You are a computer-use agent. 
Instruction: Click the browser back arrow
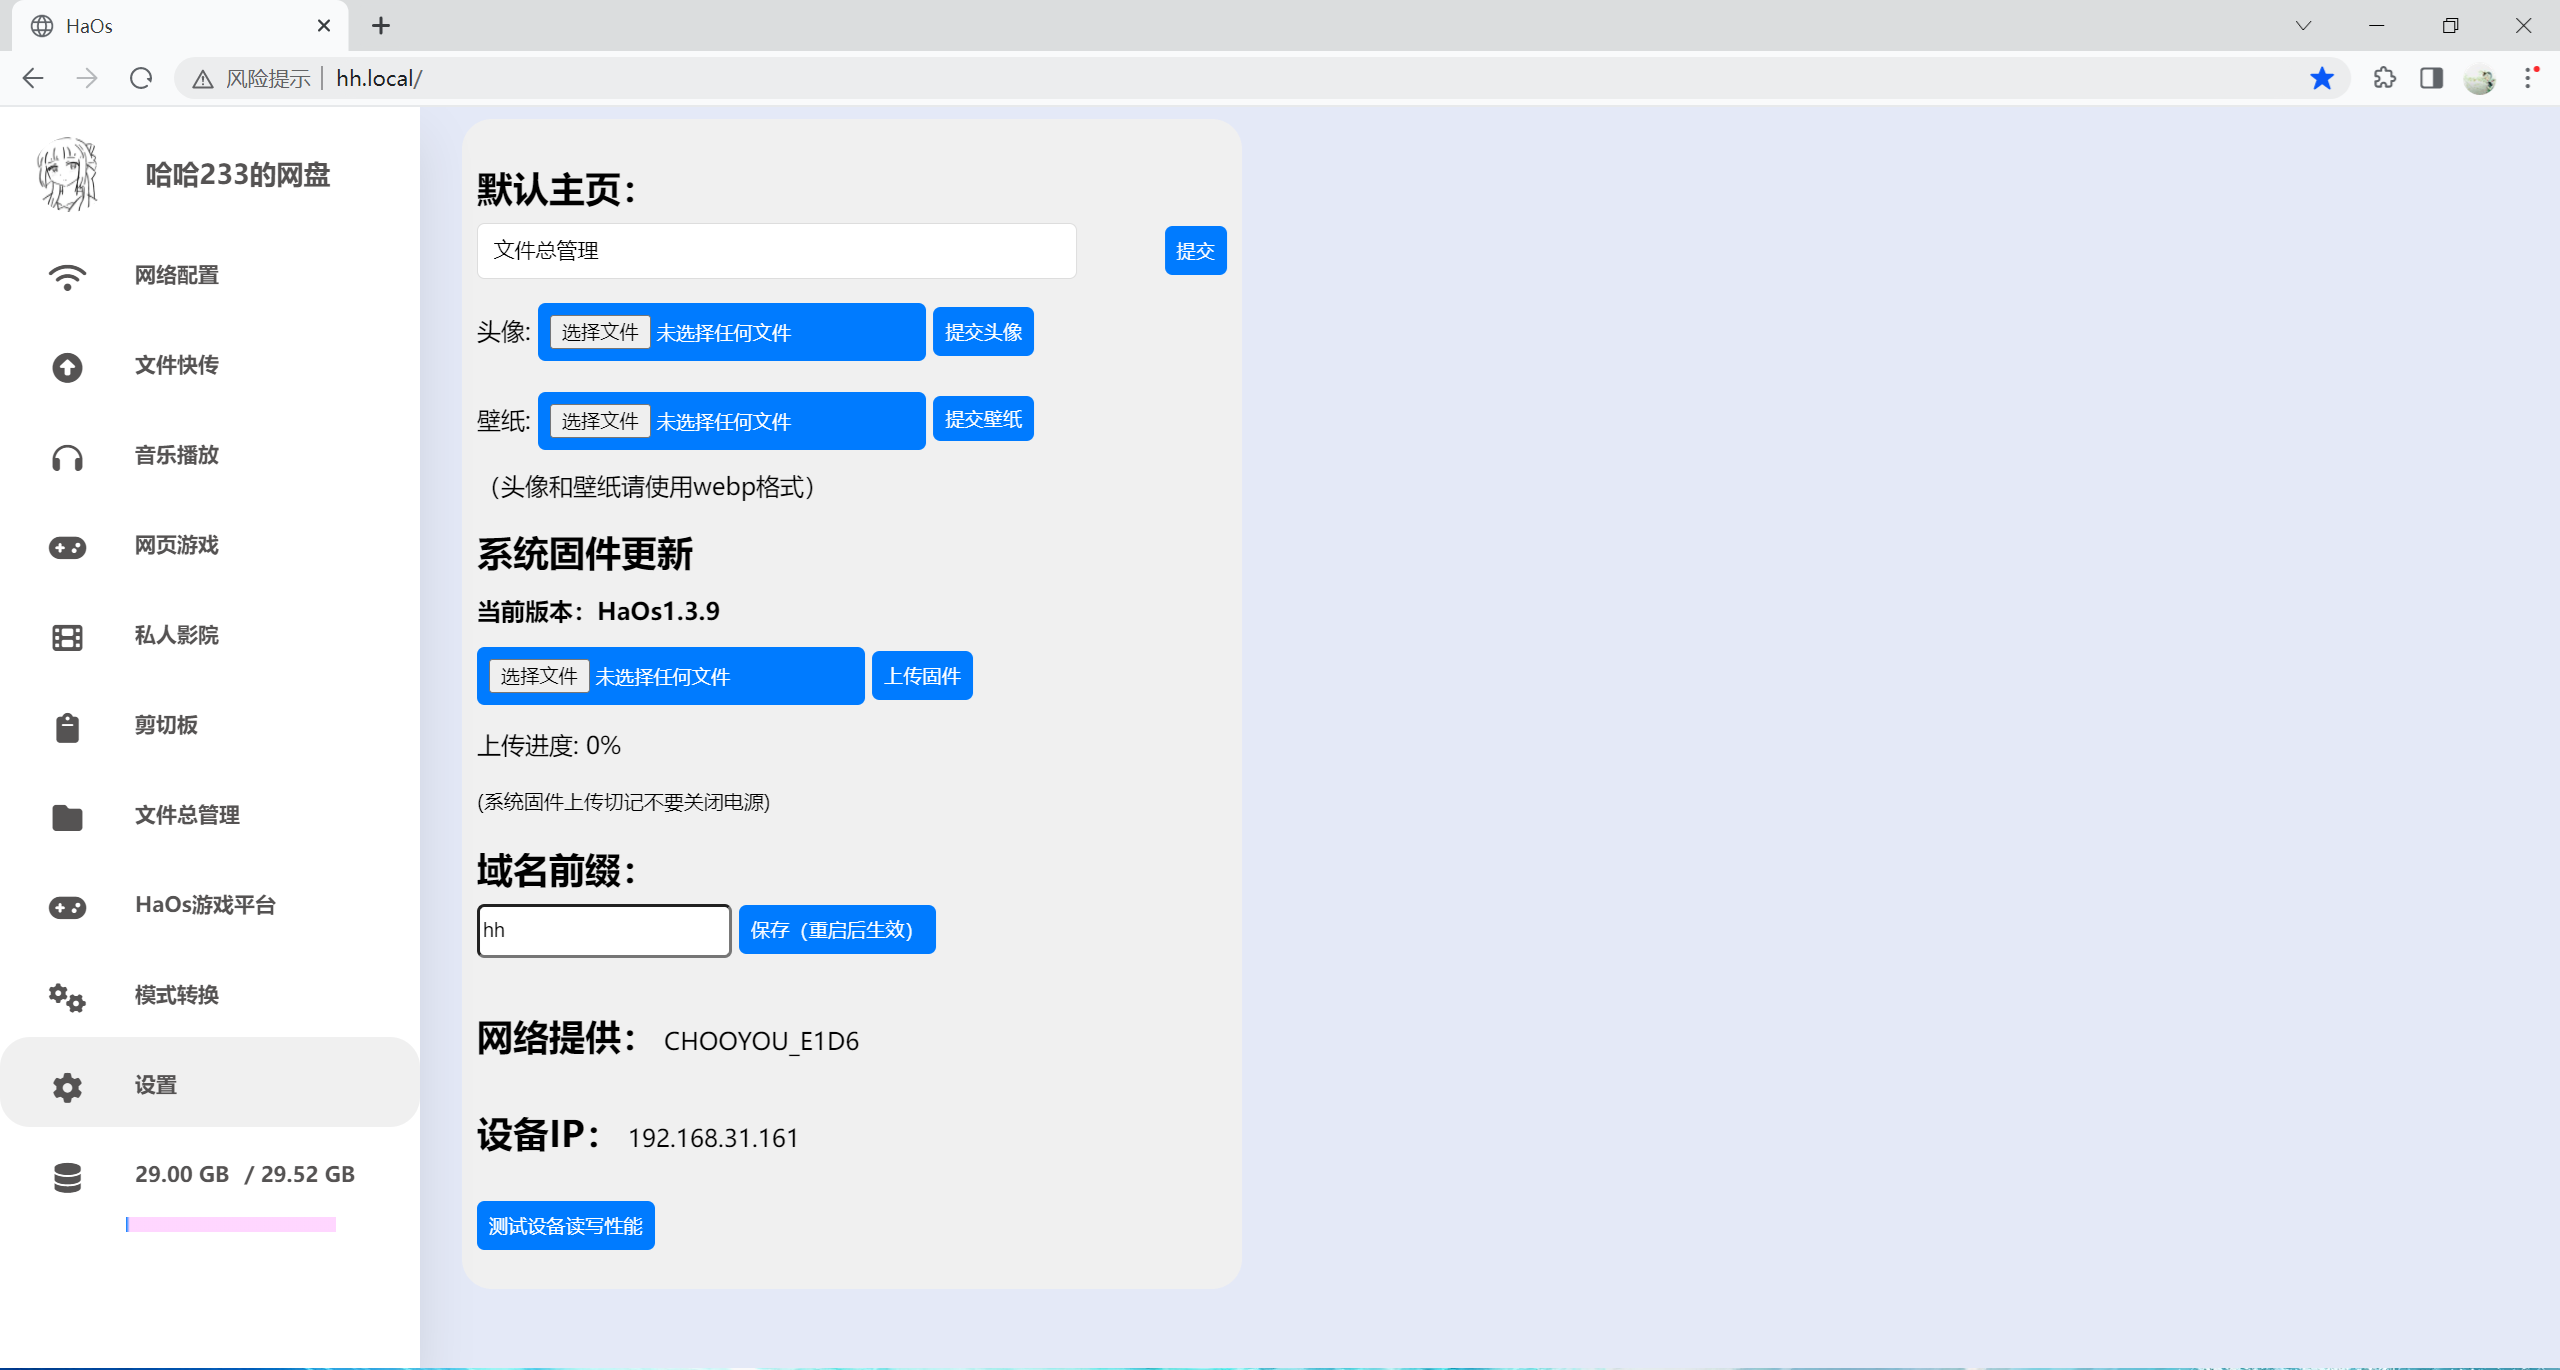pyautogui.click(x=33, y=78)
